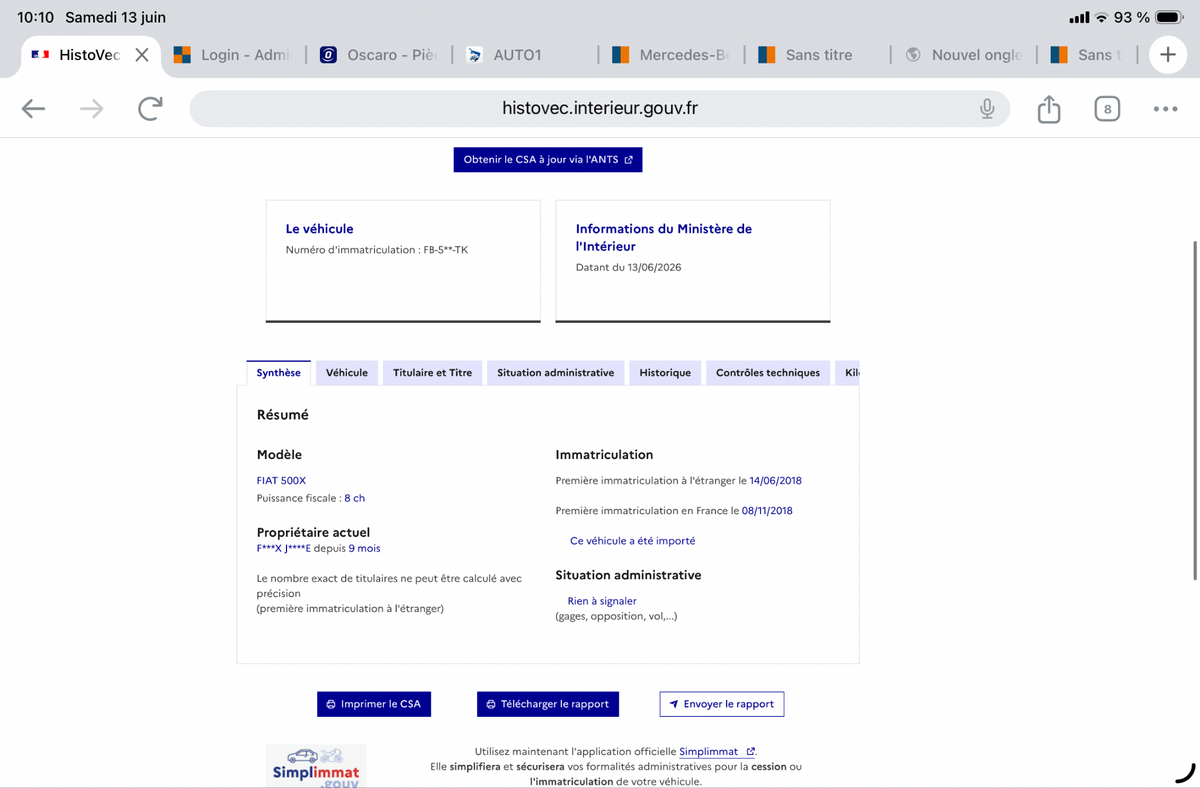
Task: Open the Titulaire et Titre tab
Action: tap(432, 373)
